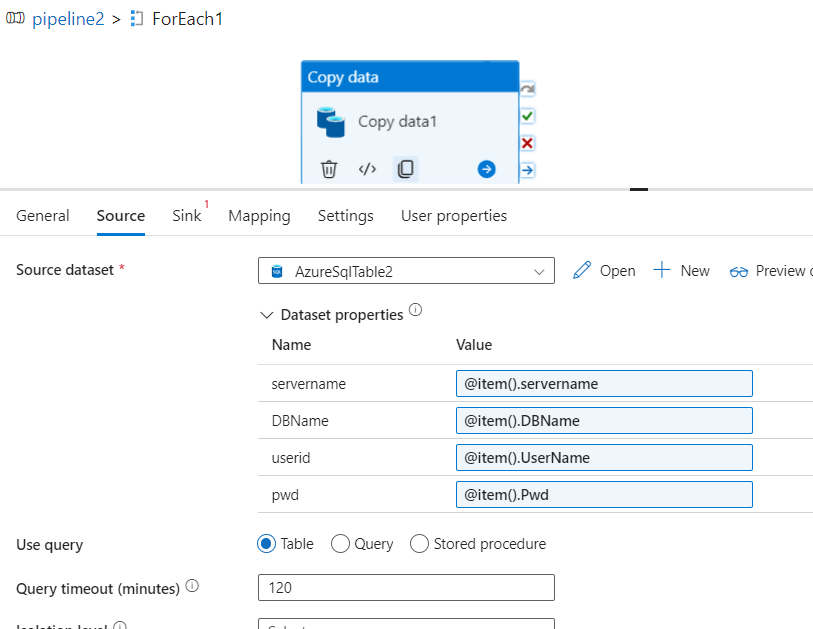
Task: Navigate to pipeline2 breadcrumb link
Action: [68, 20]
